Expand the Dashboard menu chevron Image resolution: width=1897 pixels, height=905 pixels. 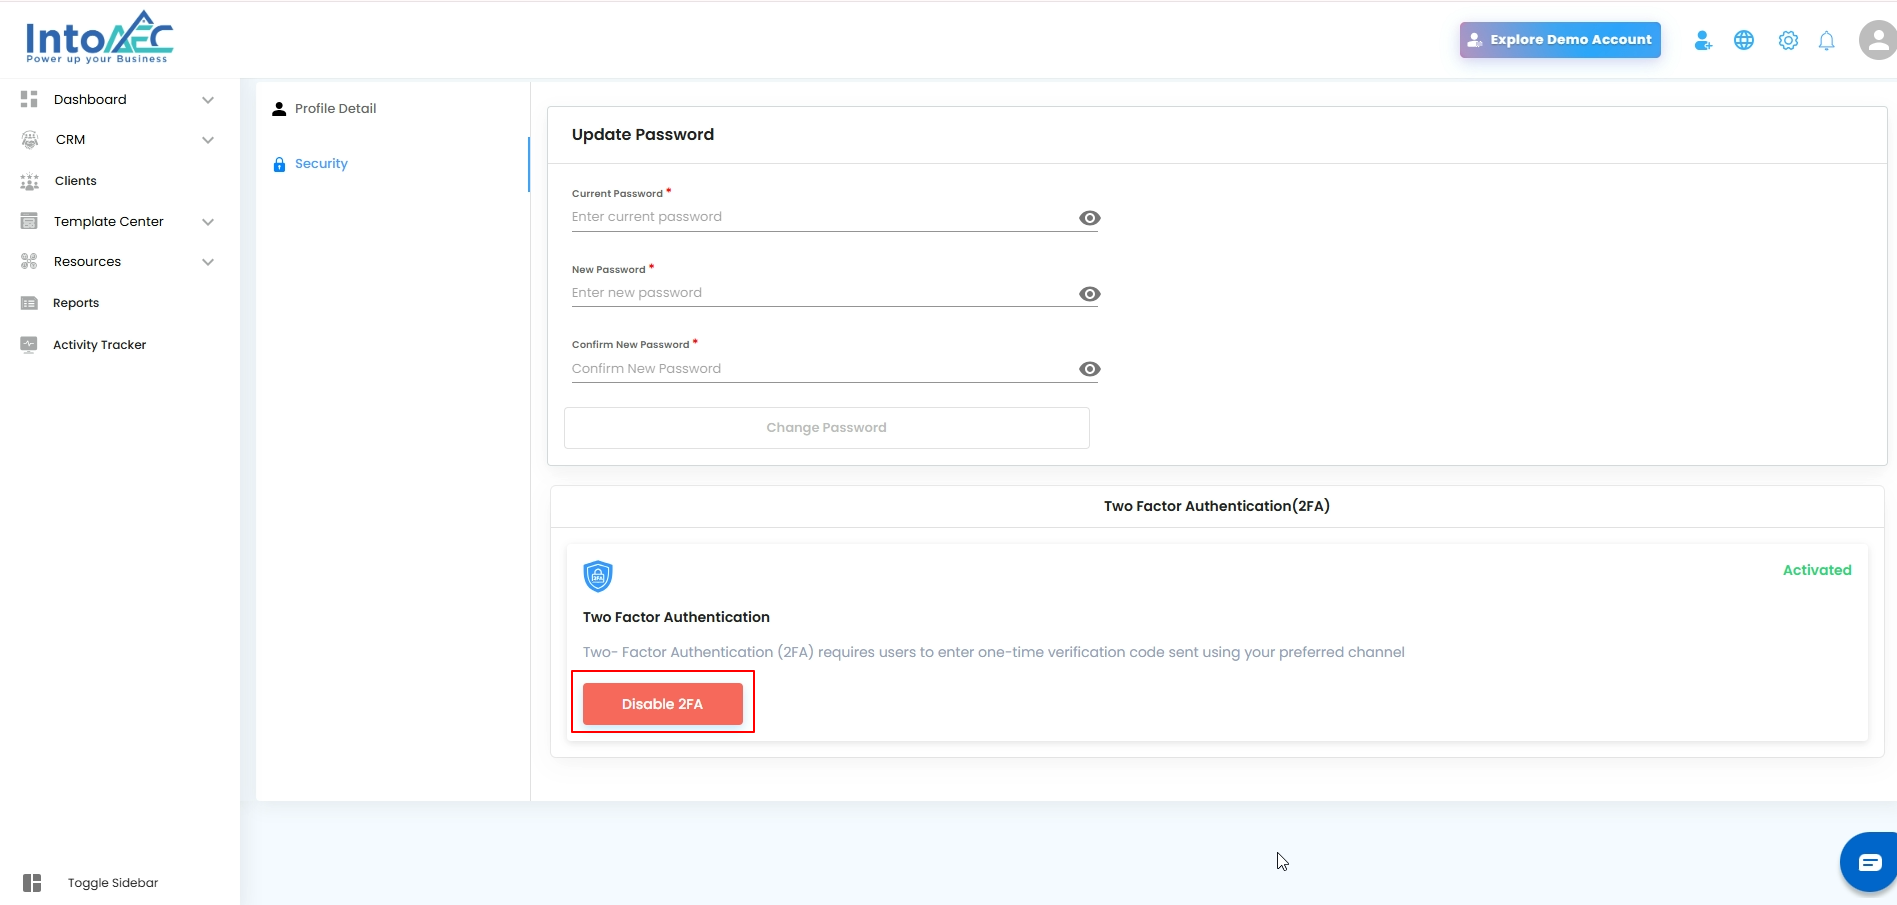click(208, 100)
